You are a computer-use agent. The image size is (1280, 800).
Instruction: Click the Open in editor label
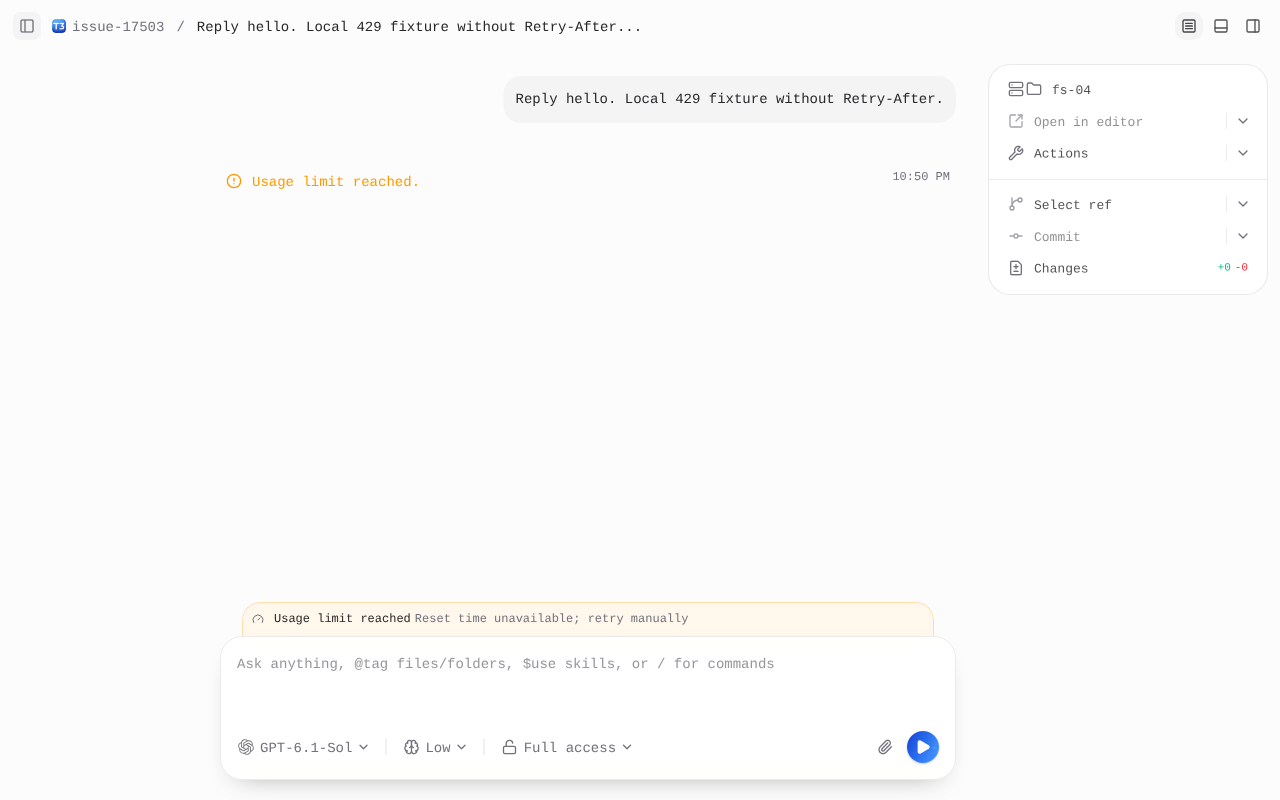1088,122
